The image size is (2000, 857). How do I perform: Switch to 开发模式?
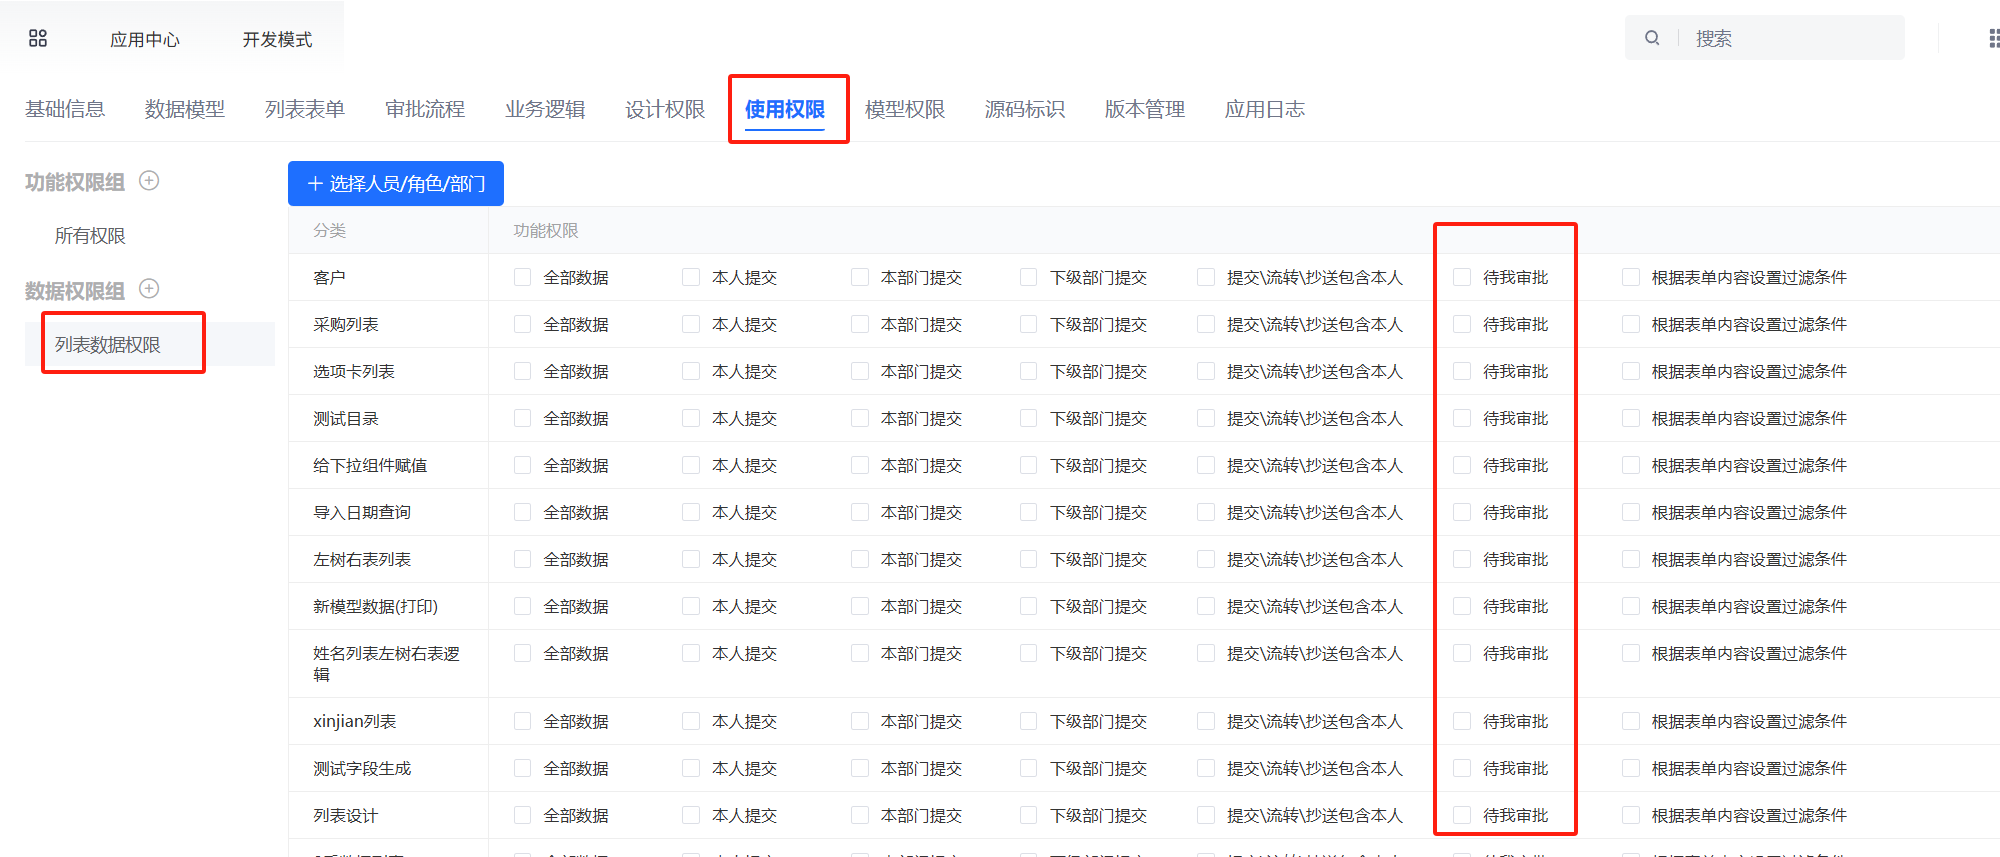277,39
